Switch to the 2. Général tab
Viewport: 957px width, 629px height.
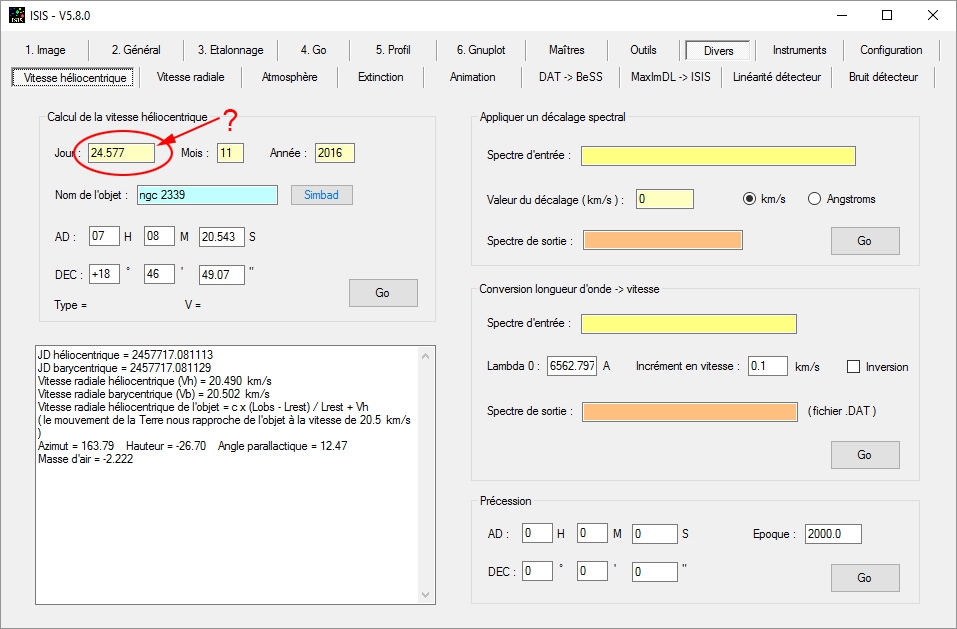click(x=135, y=50)
